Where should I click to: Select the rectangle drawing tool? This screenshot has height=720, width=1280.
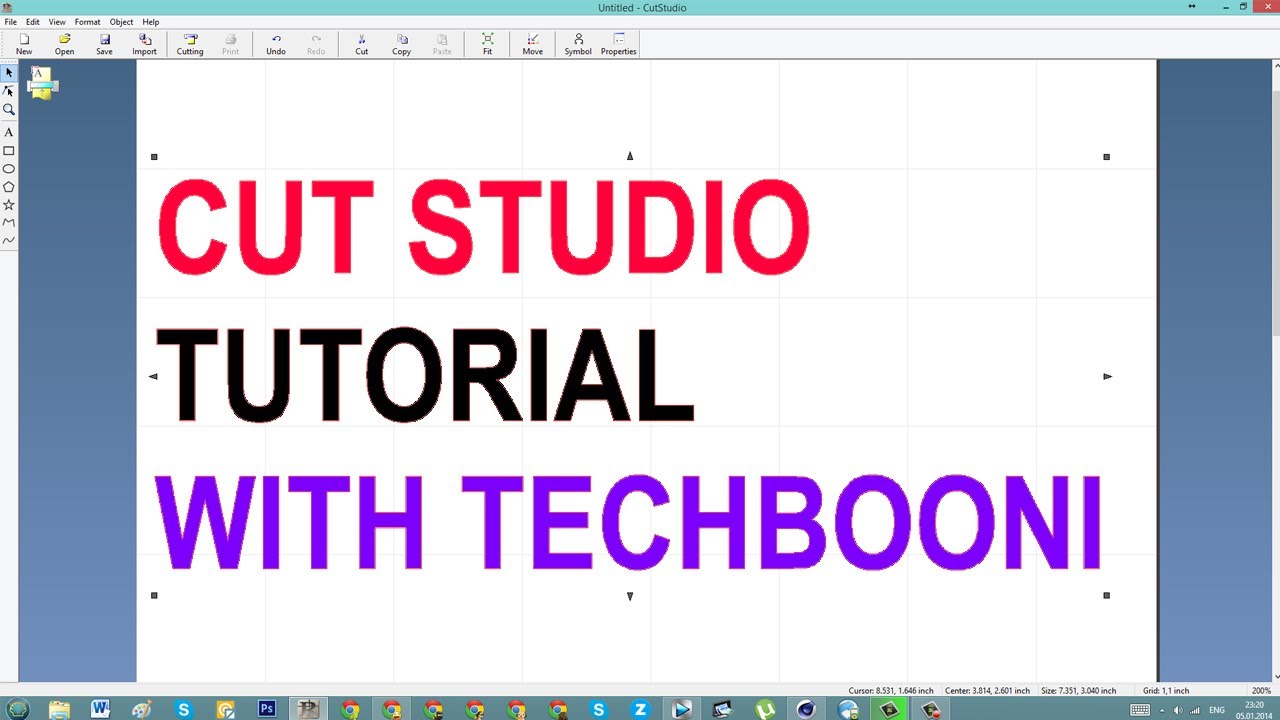pyautogui.click(x=9, y=150)
